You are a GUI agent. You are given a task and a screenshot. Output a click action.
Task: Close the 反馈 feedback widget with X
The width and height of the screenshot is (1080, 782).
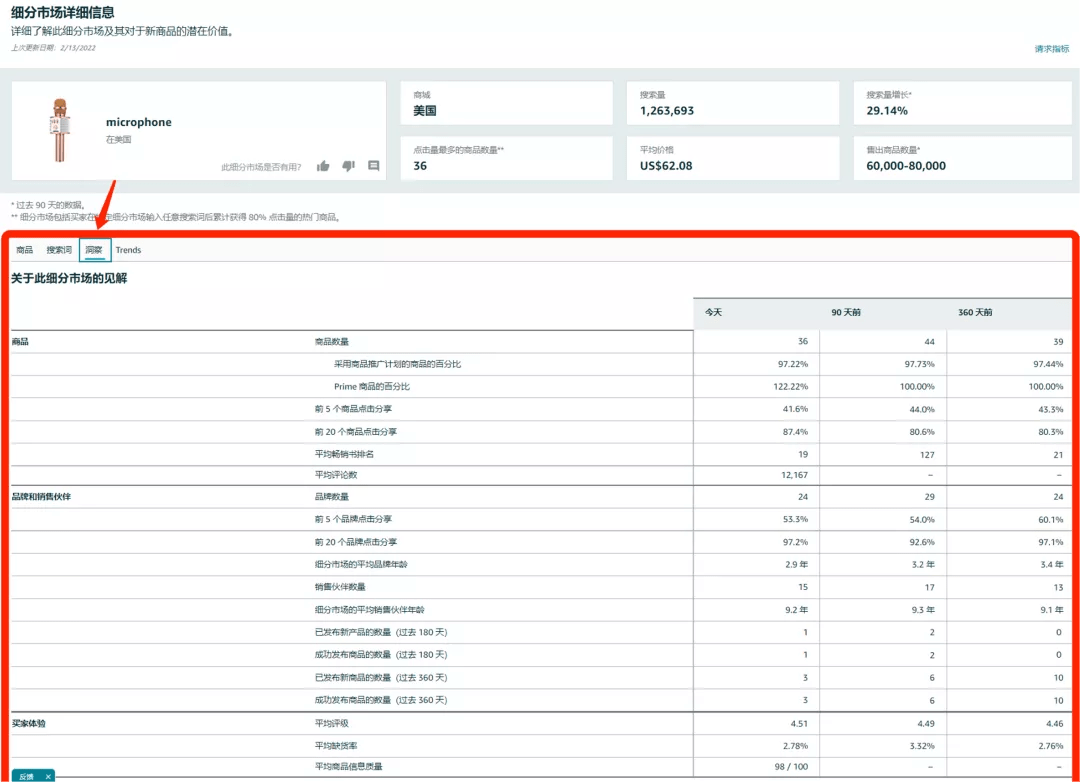48,776
